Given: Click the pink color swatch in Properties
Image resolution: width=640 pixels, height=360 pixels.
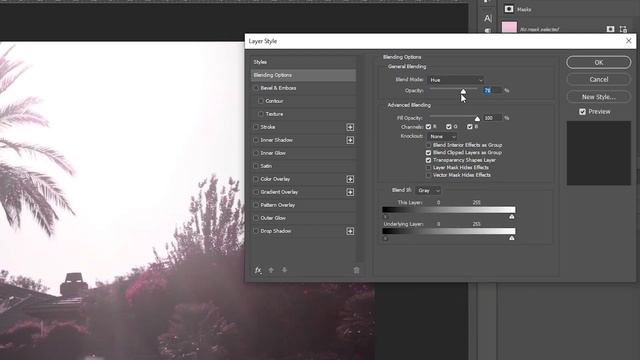Looking at the screenshot, I should tap(509, 27).
